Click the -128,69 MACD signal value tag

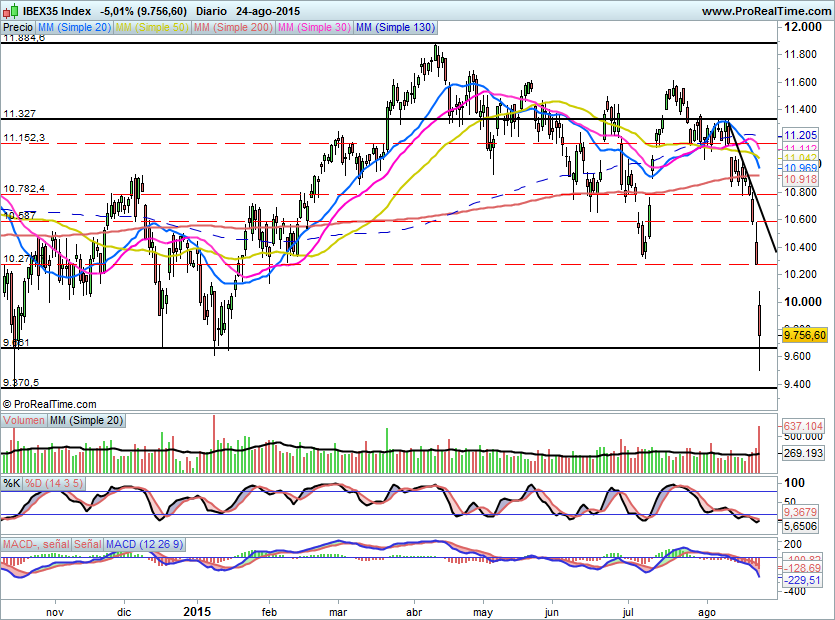[803, 568]
